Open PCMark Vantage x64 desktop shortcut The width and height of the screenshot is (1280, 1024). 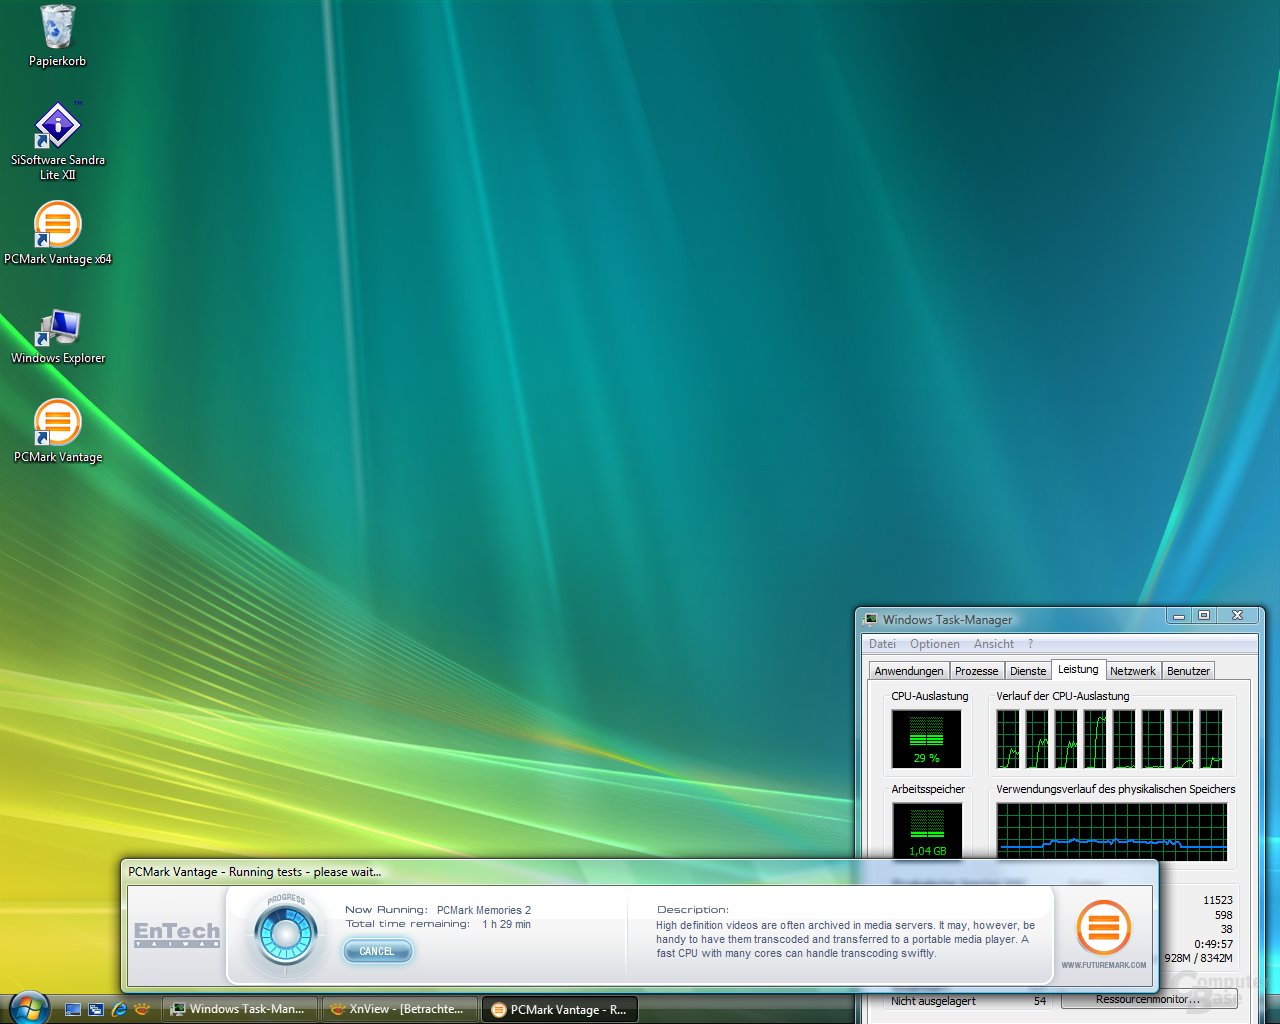click(58, 232)
